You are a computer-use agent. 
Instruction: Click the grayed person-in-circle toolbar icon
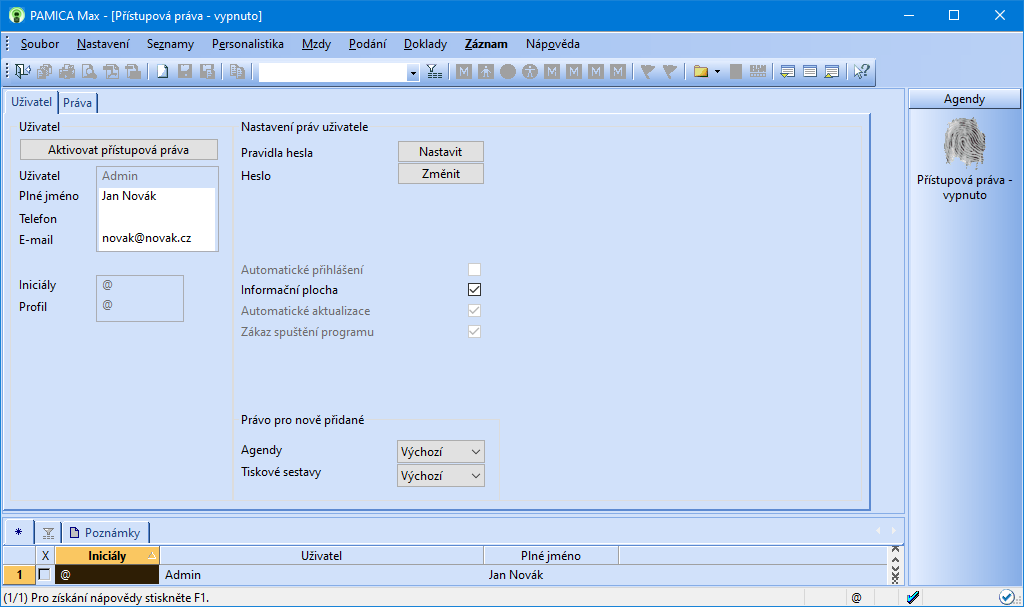coord(530,71)
